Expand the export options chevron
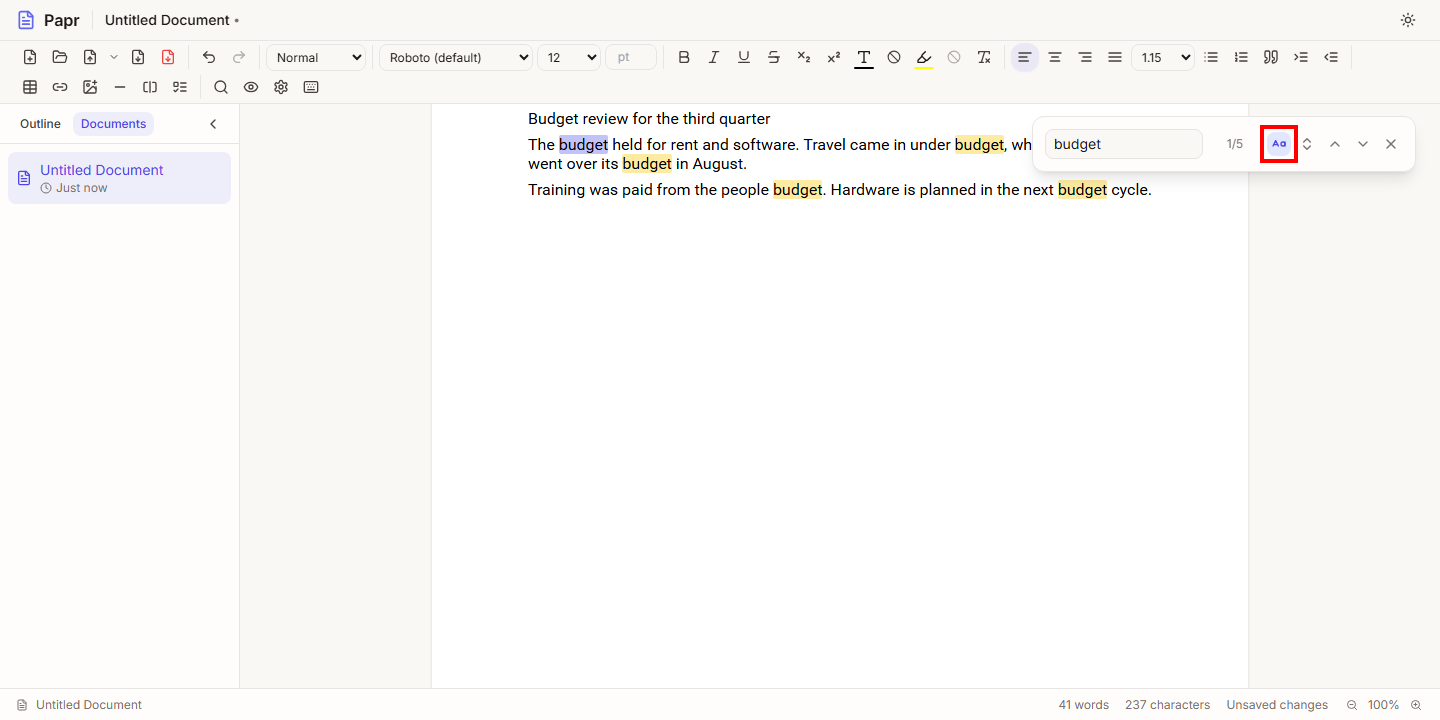Image resolution: width=1440 pixels, height=720 pixels. [114, 57]
